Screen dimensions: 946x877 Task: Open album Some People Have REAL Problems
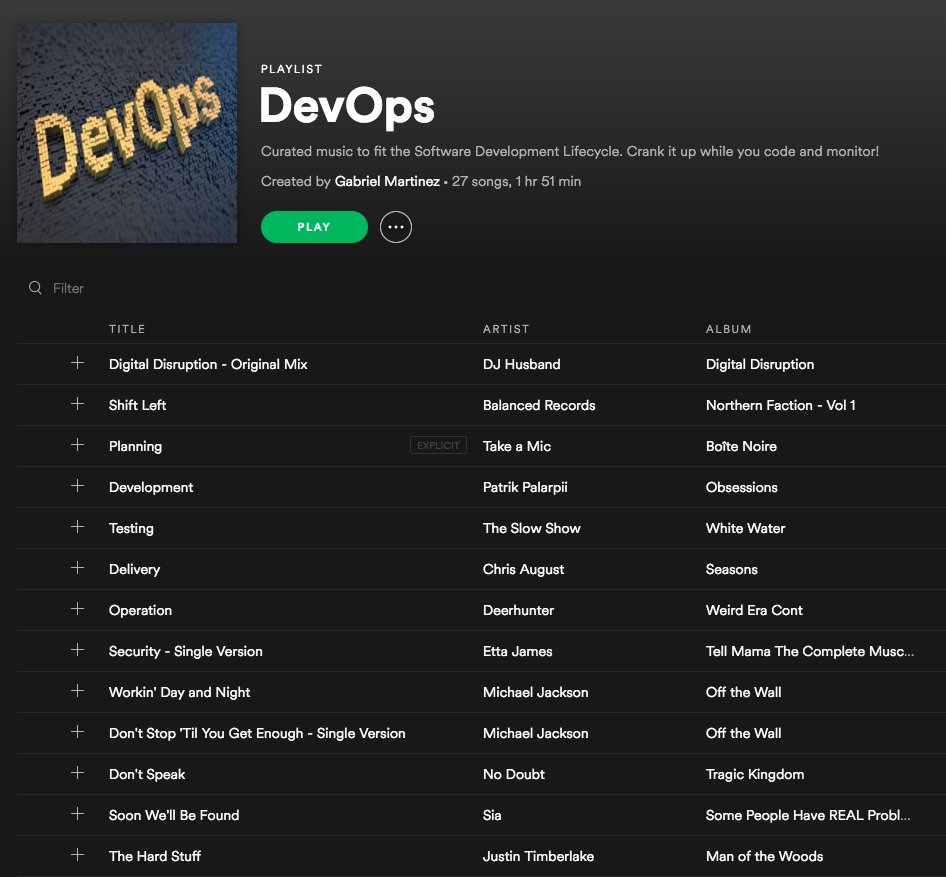(x=808, y=815)
